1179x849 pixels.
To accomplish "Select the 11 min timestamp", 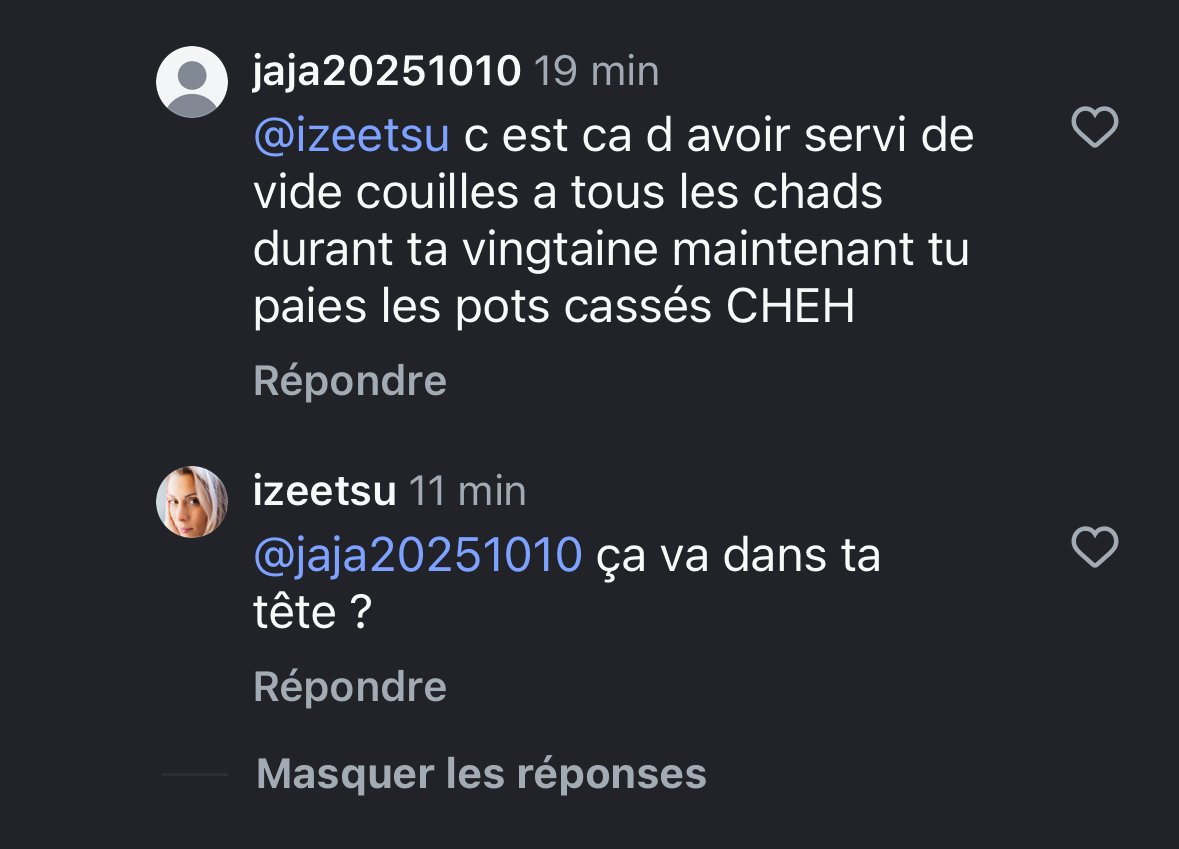I will coord(467,491).
